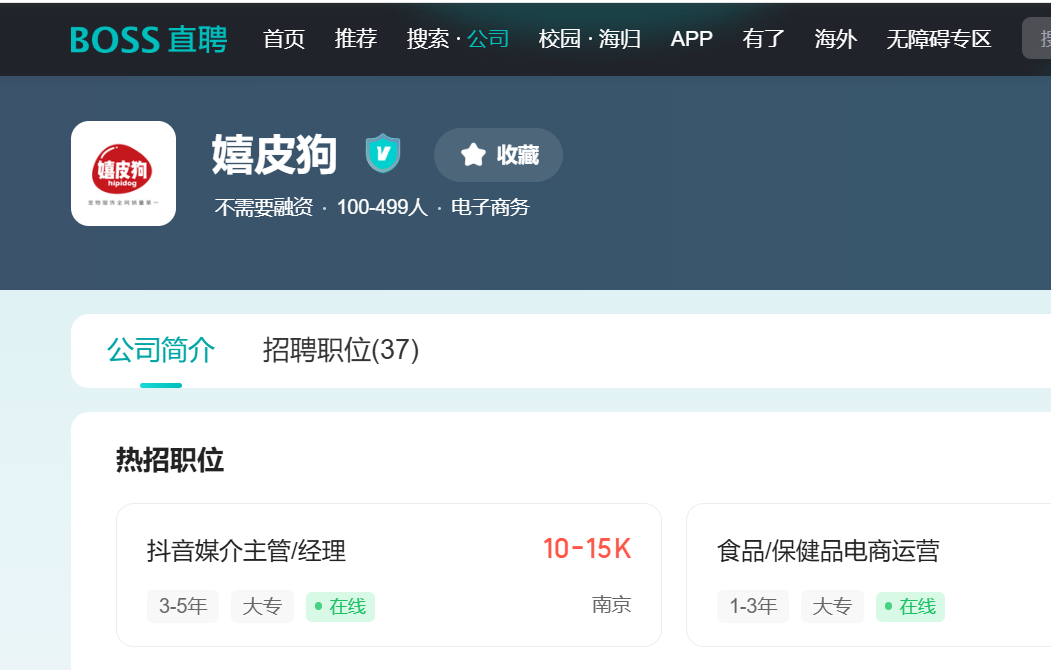Click the 1-3年 experience tag
This screenshot has height=670, width=1051.
(753, 606)
